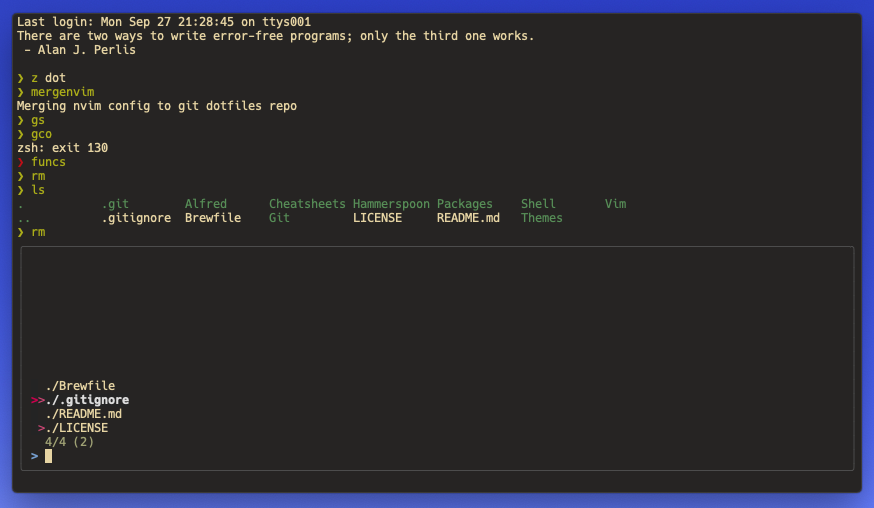Click the Vim directory in ls output
Image resolution: width=874 pixels, height=508 pixels.
point(615,204)
